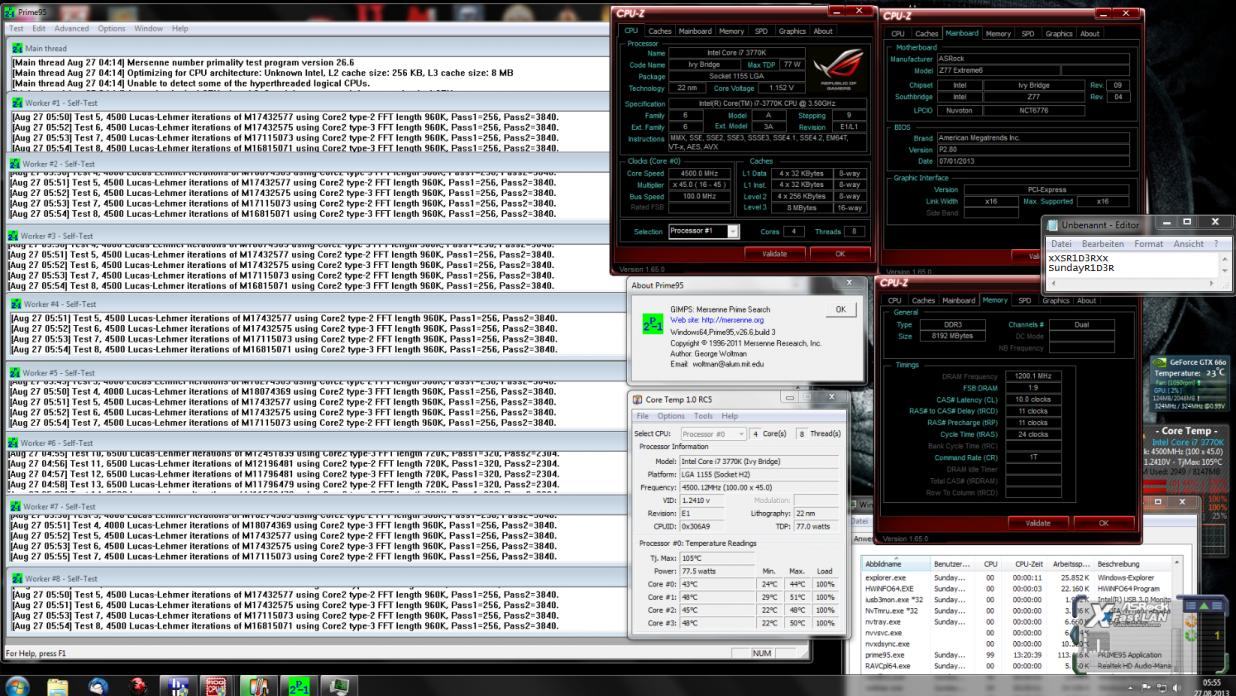
Task: Click the Worker #2 window icon
Action: [14, 163]
